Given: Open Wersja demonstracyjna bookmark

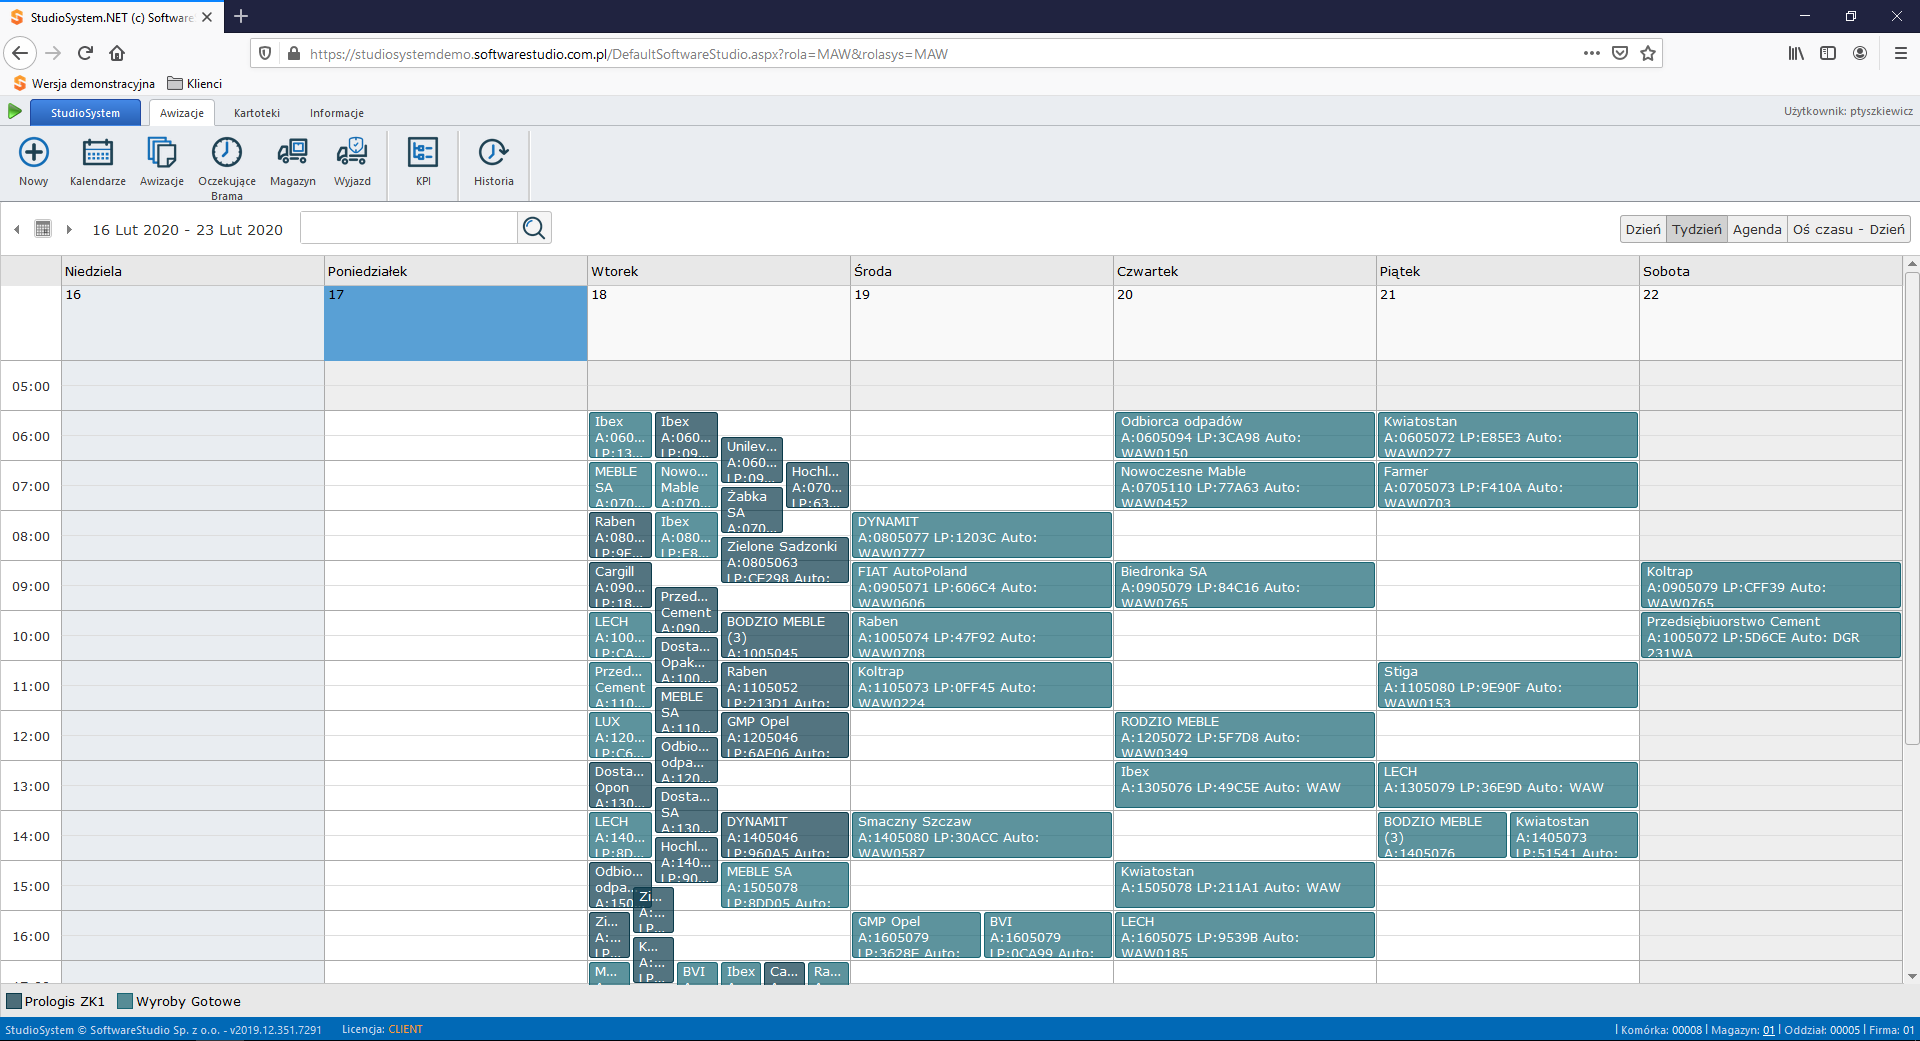Looking at the screenshot, I should 84,83.
